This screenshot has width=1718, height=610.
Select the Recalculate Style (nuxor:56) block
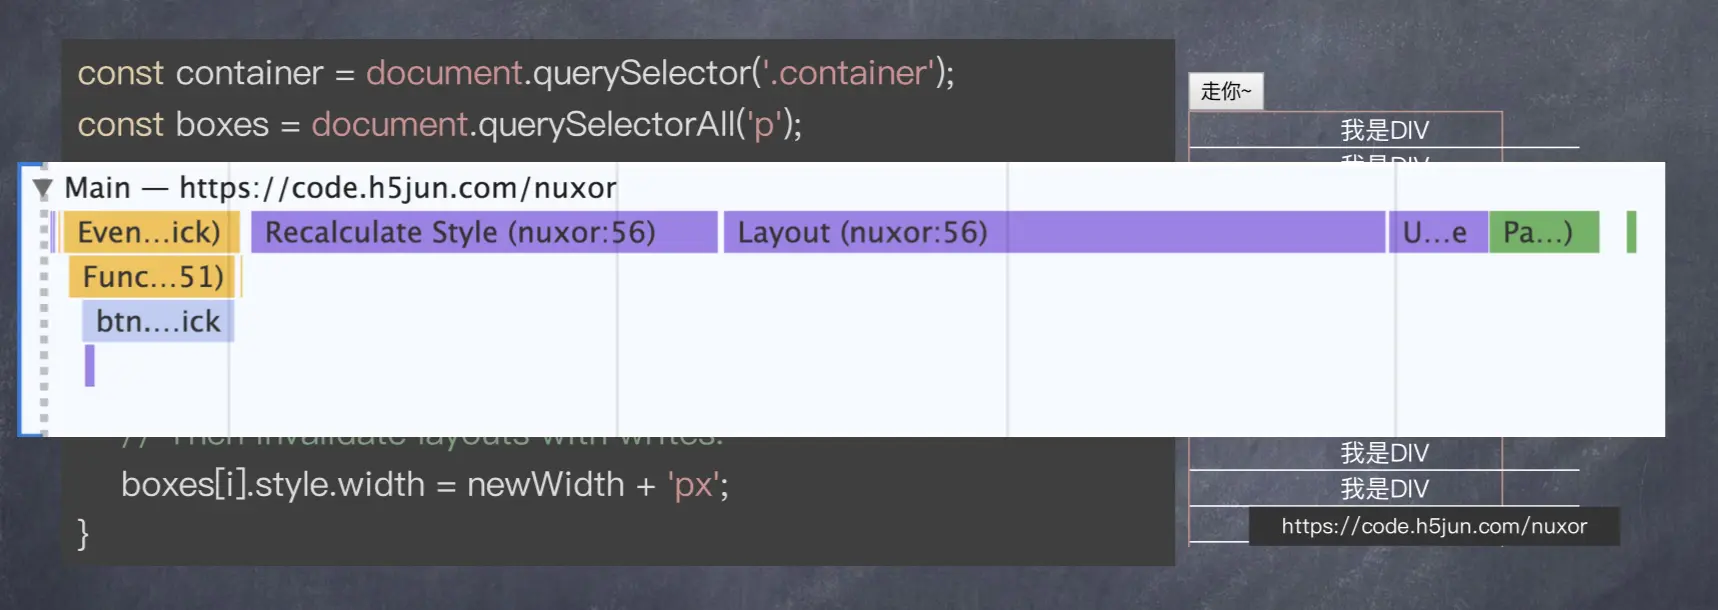point(484,232)
